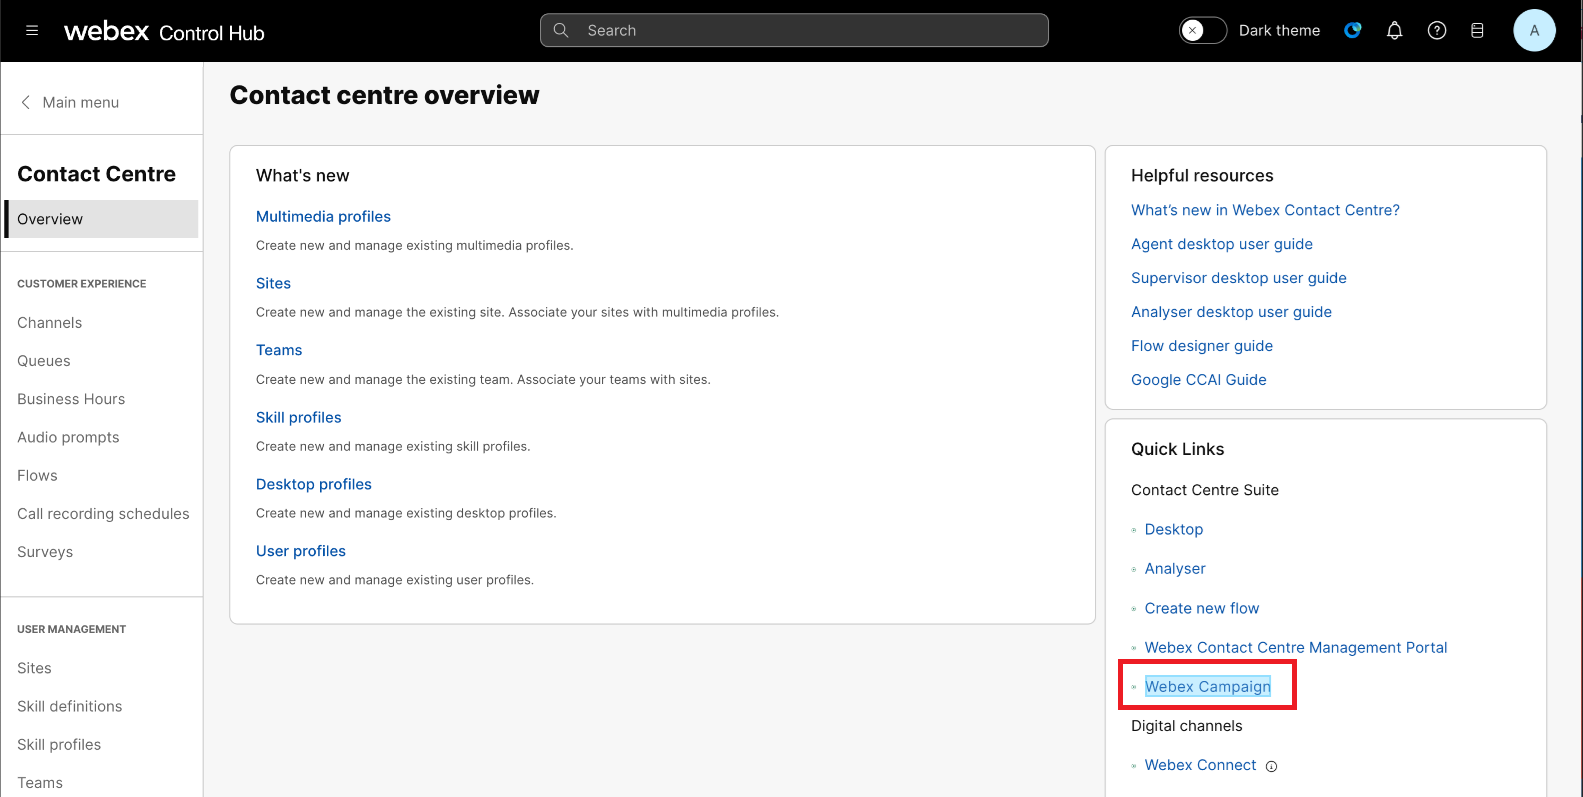Viewport: 1583px width, 797px height.
Task: Open the Analyser desktop user guide
Action: click(x=1231, y=312)
